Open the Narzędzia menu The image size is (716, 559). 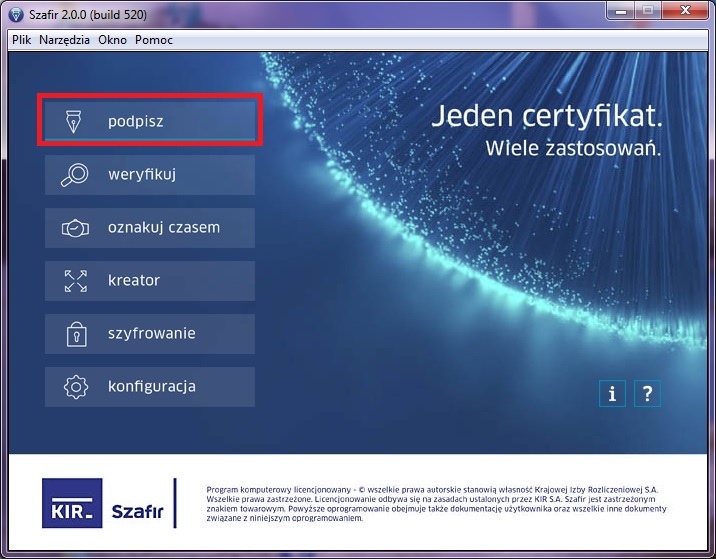(x=64, y=40)
